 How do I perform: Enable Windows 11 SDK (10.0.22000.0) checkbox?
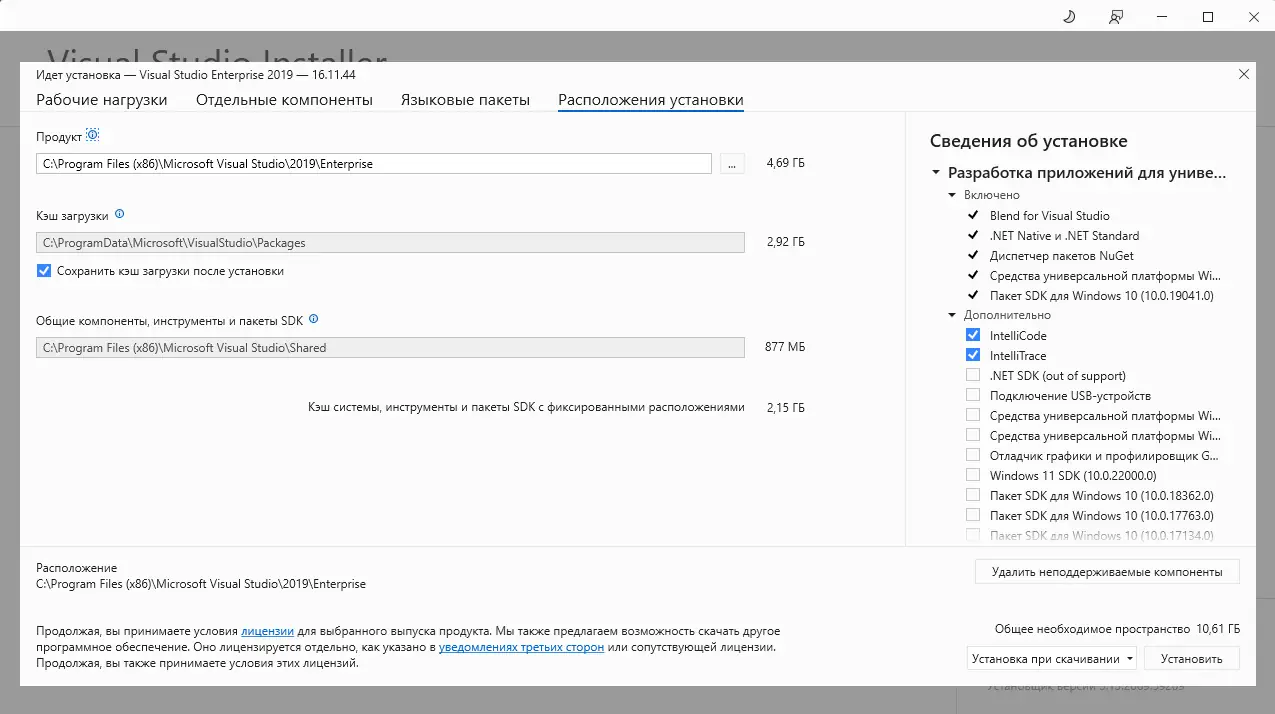[x=973, y=476]
